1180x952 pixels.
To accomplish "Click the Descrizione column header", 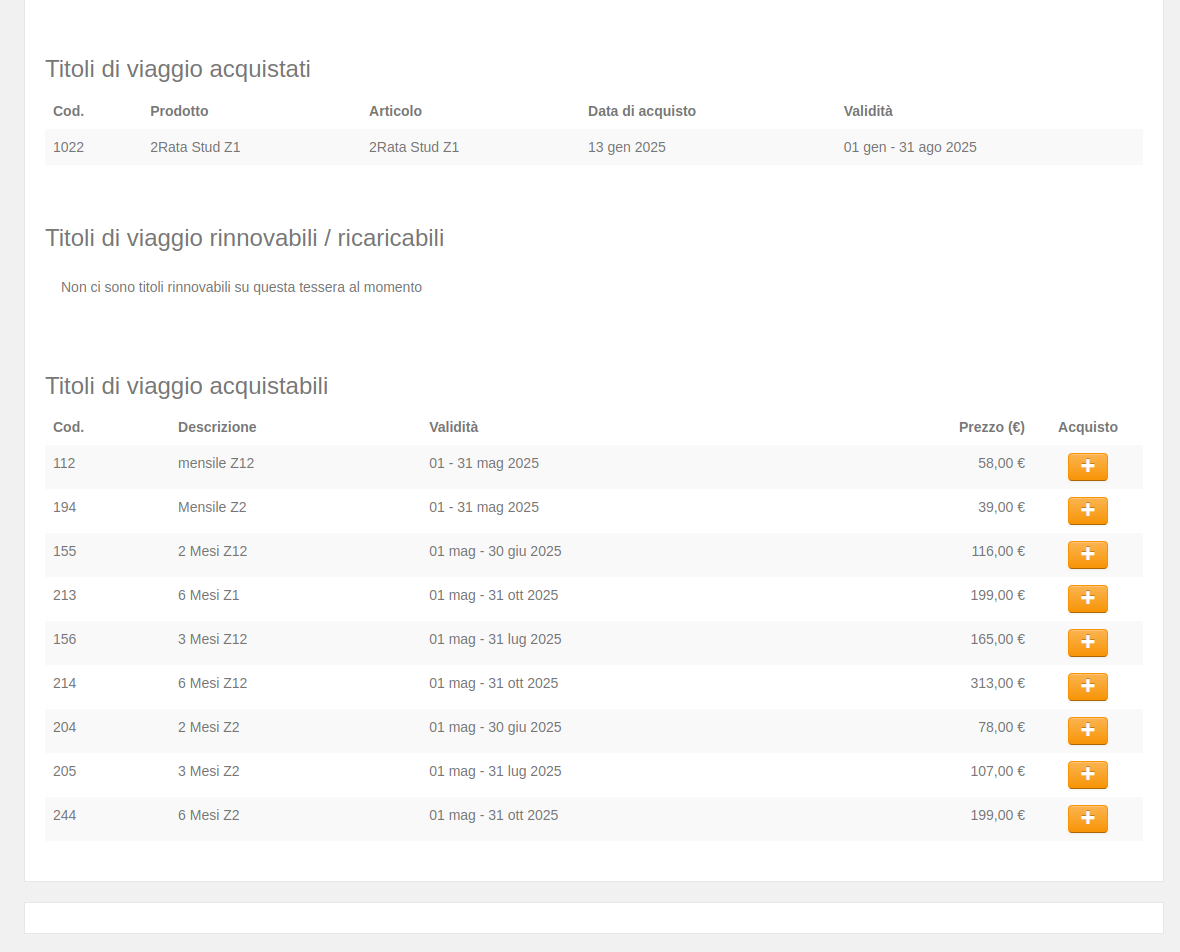I will click(x=217, y=427).
